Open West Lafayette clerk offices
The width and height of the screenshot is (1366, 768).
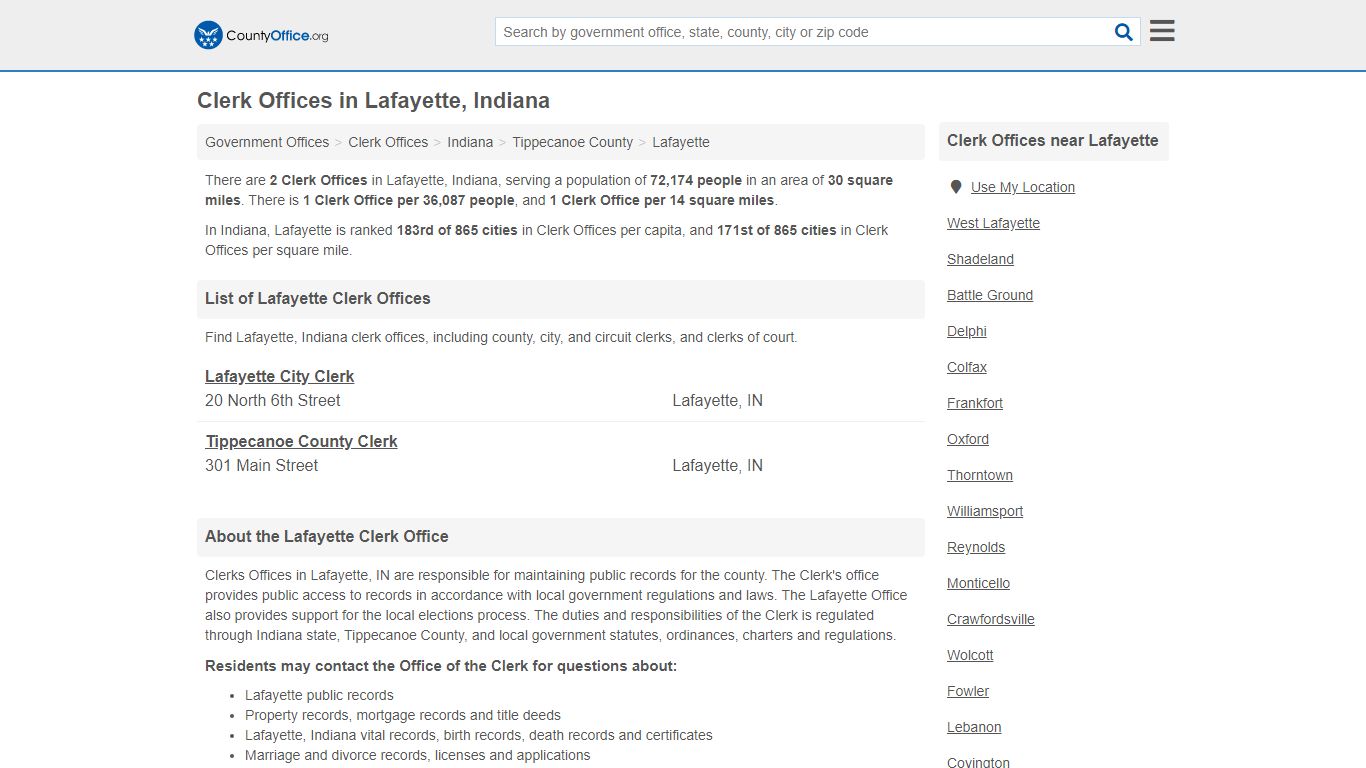(993, 223)
